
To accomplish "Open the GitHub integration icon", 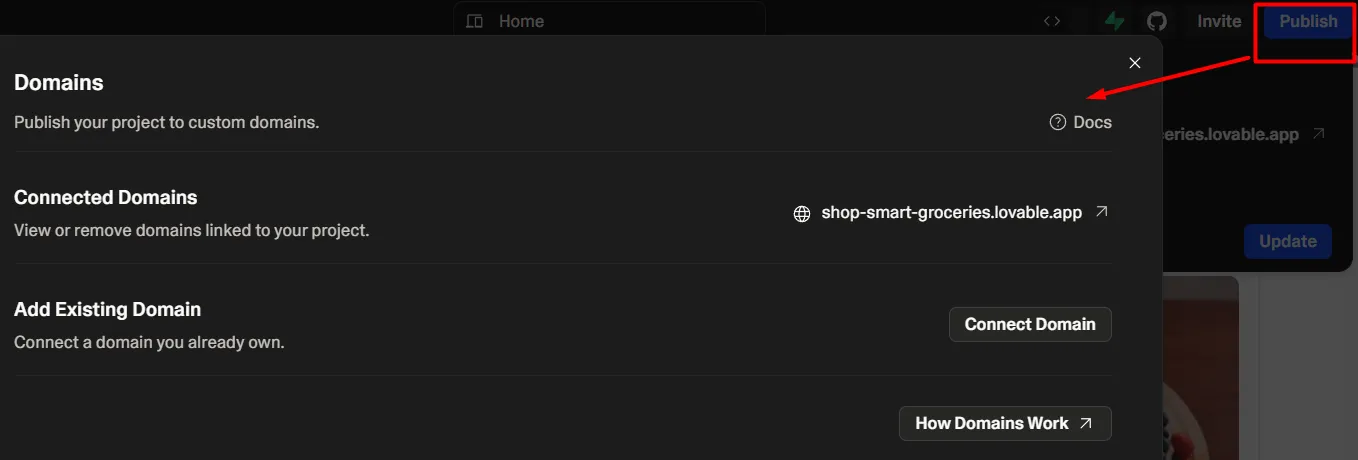I will tap(1156, 21).
